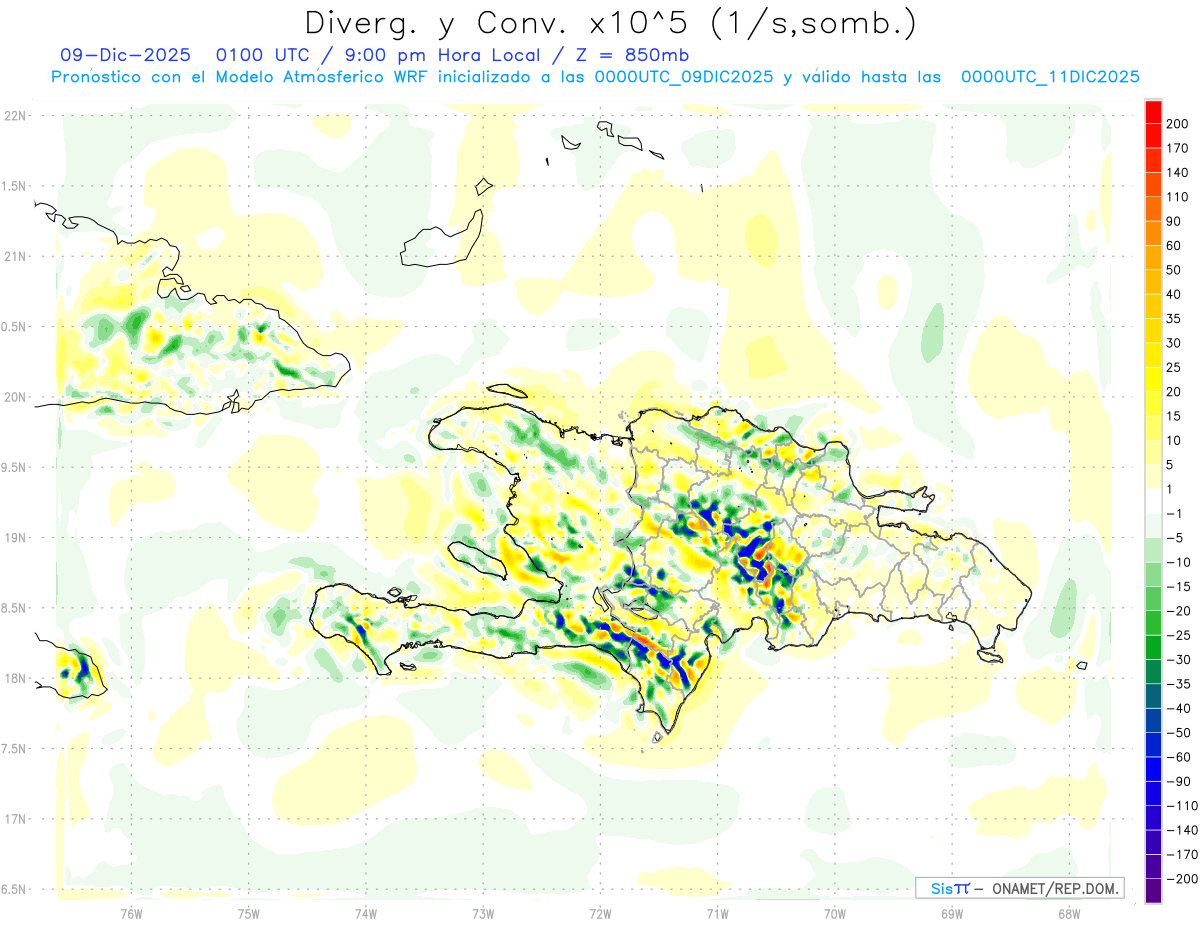Viewport: 1200px width, 927px height.
Task: Click the '-200' colorbar value
Action: point(1183,878)
